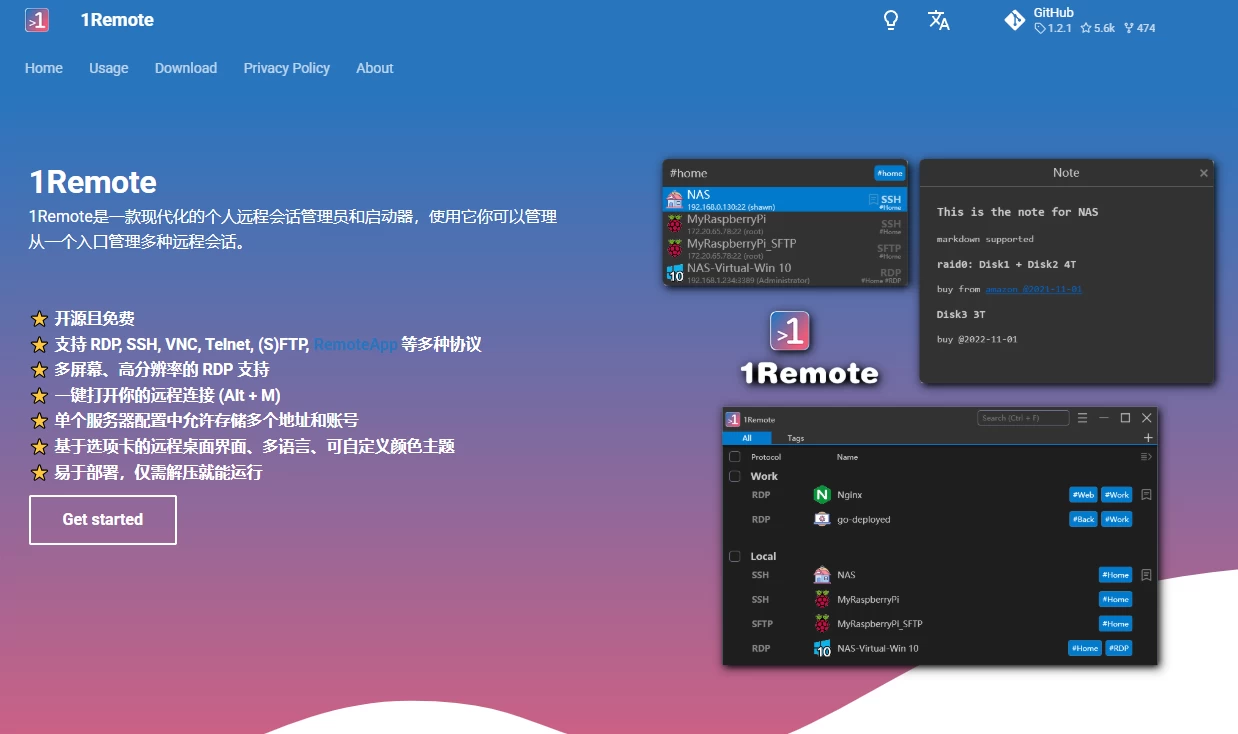This screenshot has height=734, width=1238.
Task: Select NAS-Virtual-Win 10 in the launcher
Action: click(785, 272)
